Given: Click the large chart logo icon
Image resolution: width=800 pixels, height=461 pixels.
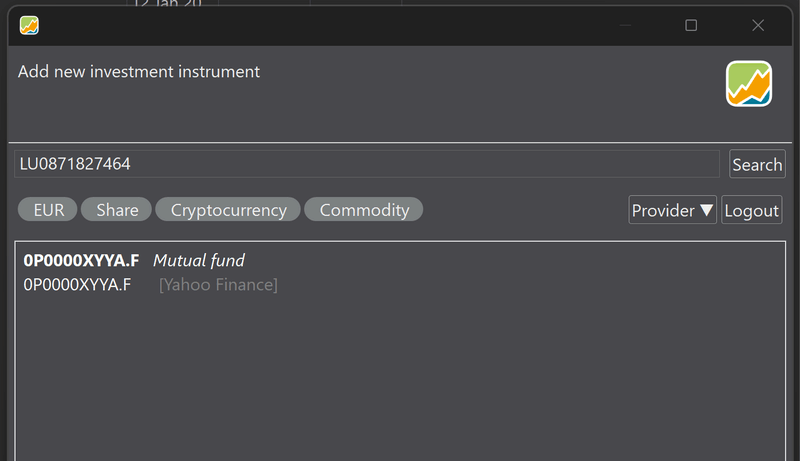Looking at the screenshot, I should click(x=749, y=84).
